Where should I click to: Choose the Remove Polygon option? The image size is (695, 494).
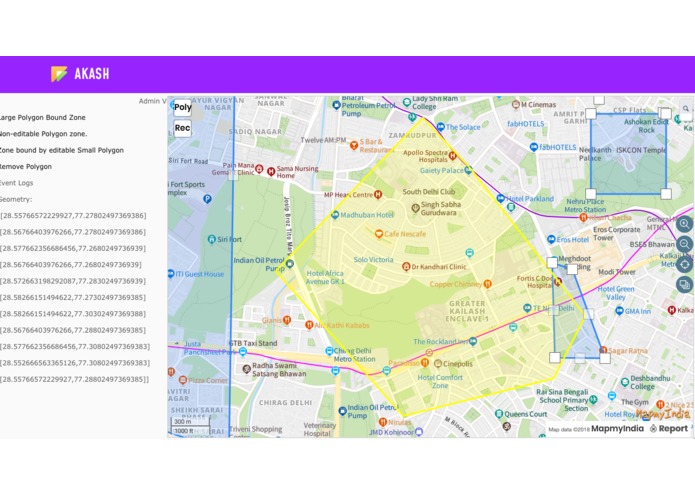pyautogui.click(x=26, y=167)
